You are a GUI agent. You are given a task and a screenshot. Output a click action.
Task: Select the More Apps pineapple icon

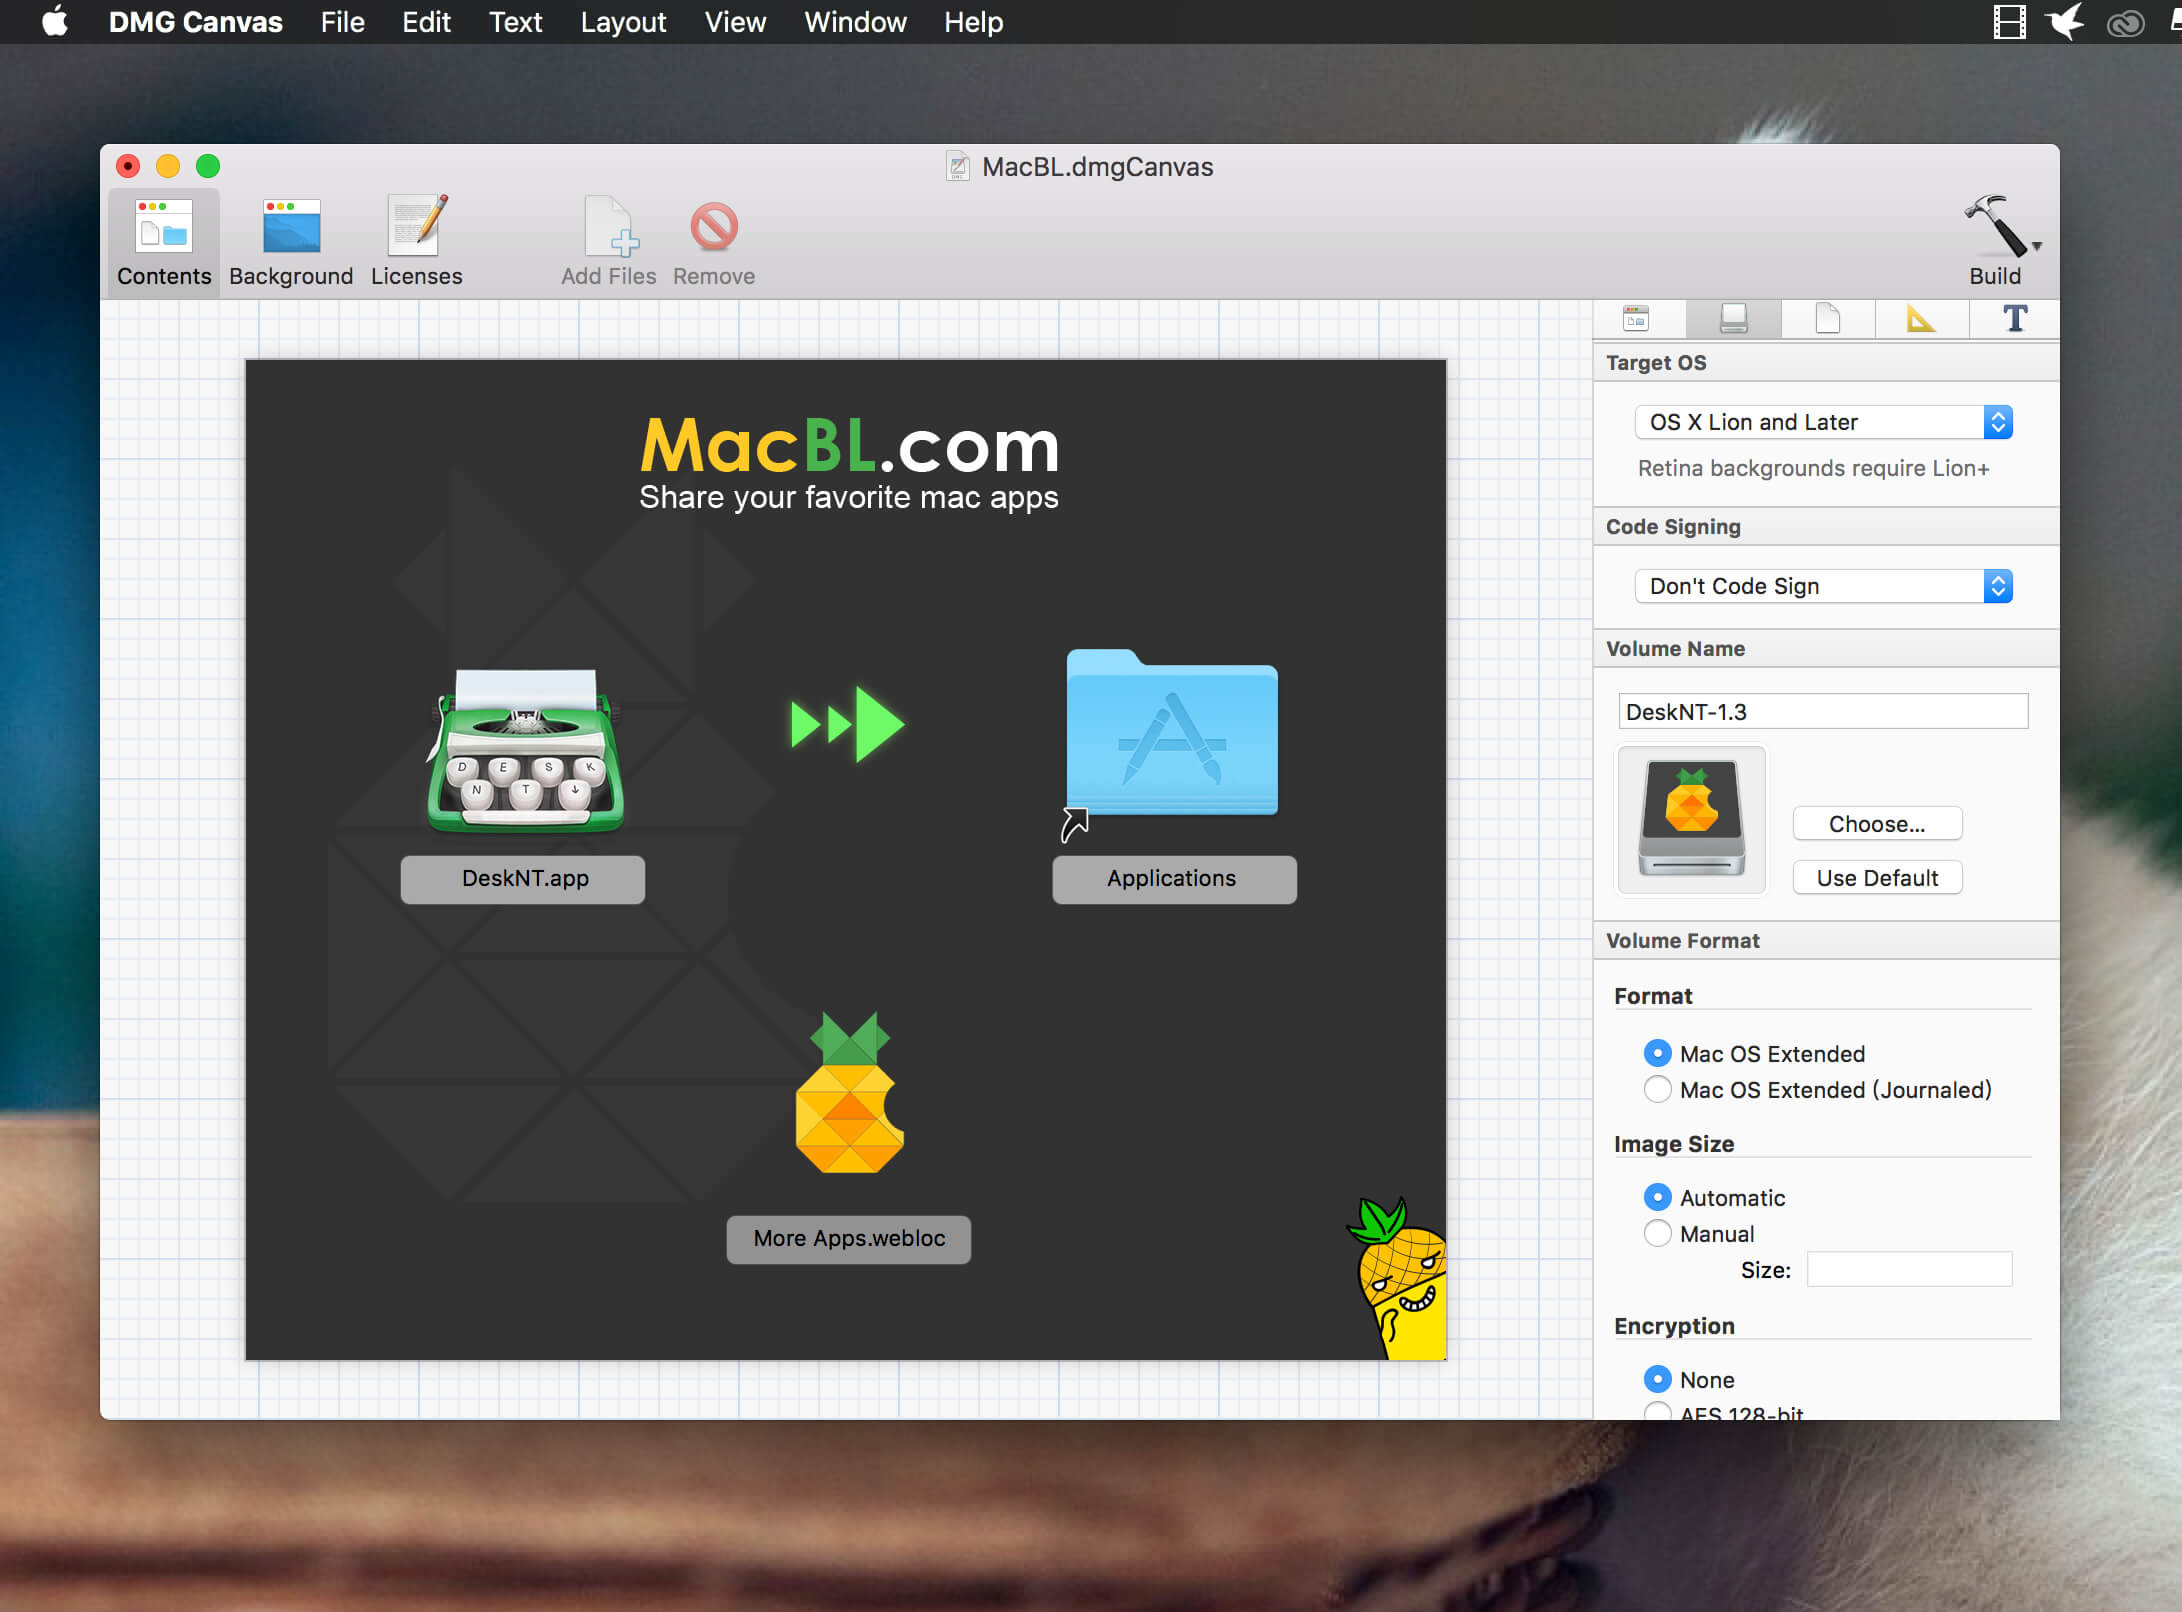click(849, 1093)
